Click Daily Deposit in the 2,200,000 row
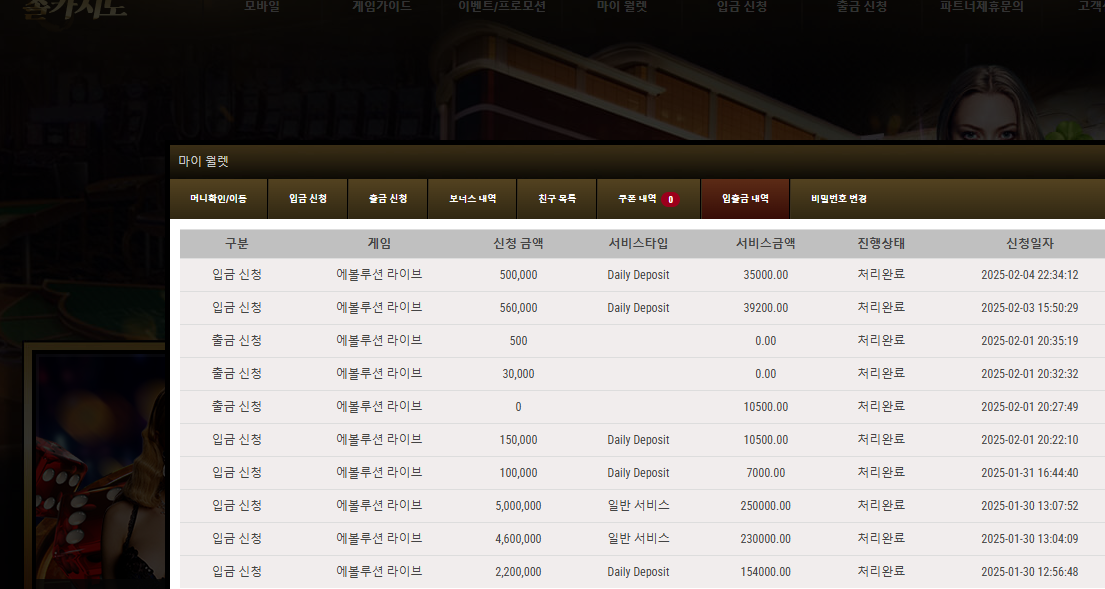 click(638, 572)
